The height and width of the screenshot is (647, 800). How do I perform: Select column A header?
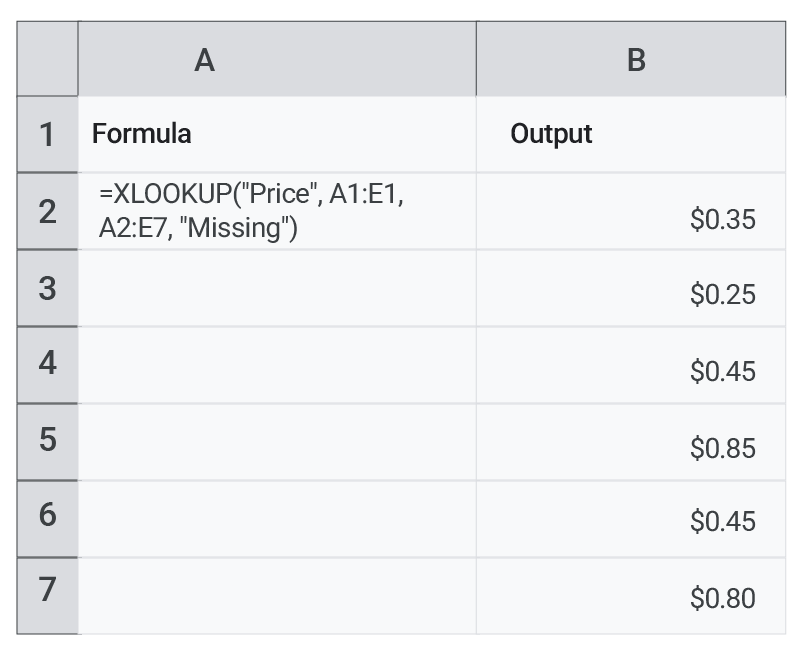click(276, 59)
